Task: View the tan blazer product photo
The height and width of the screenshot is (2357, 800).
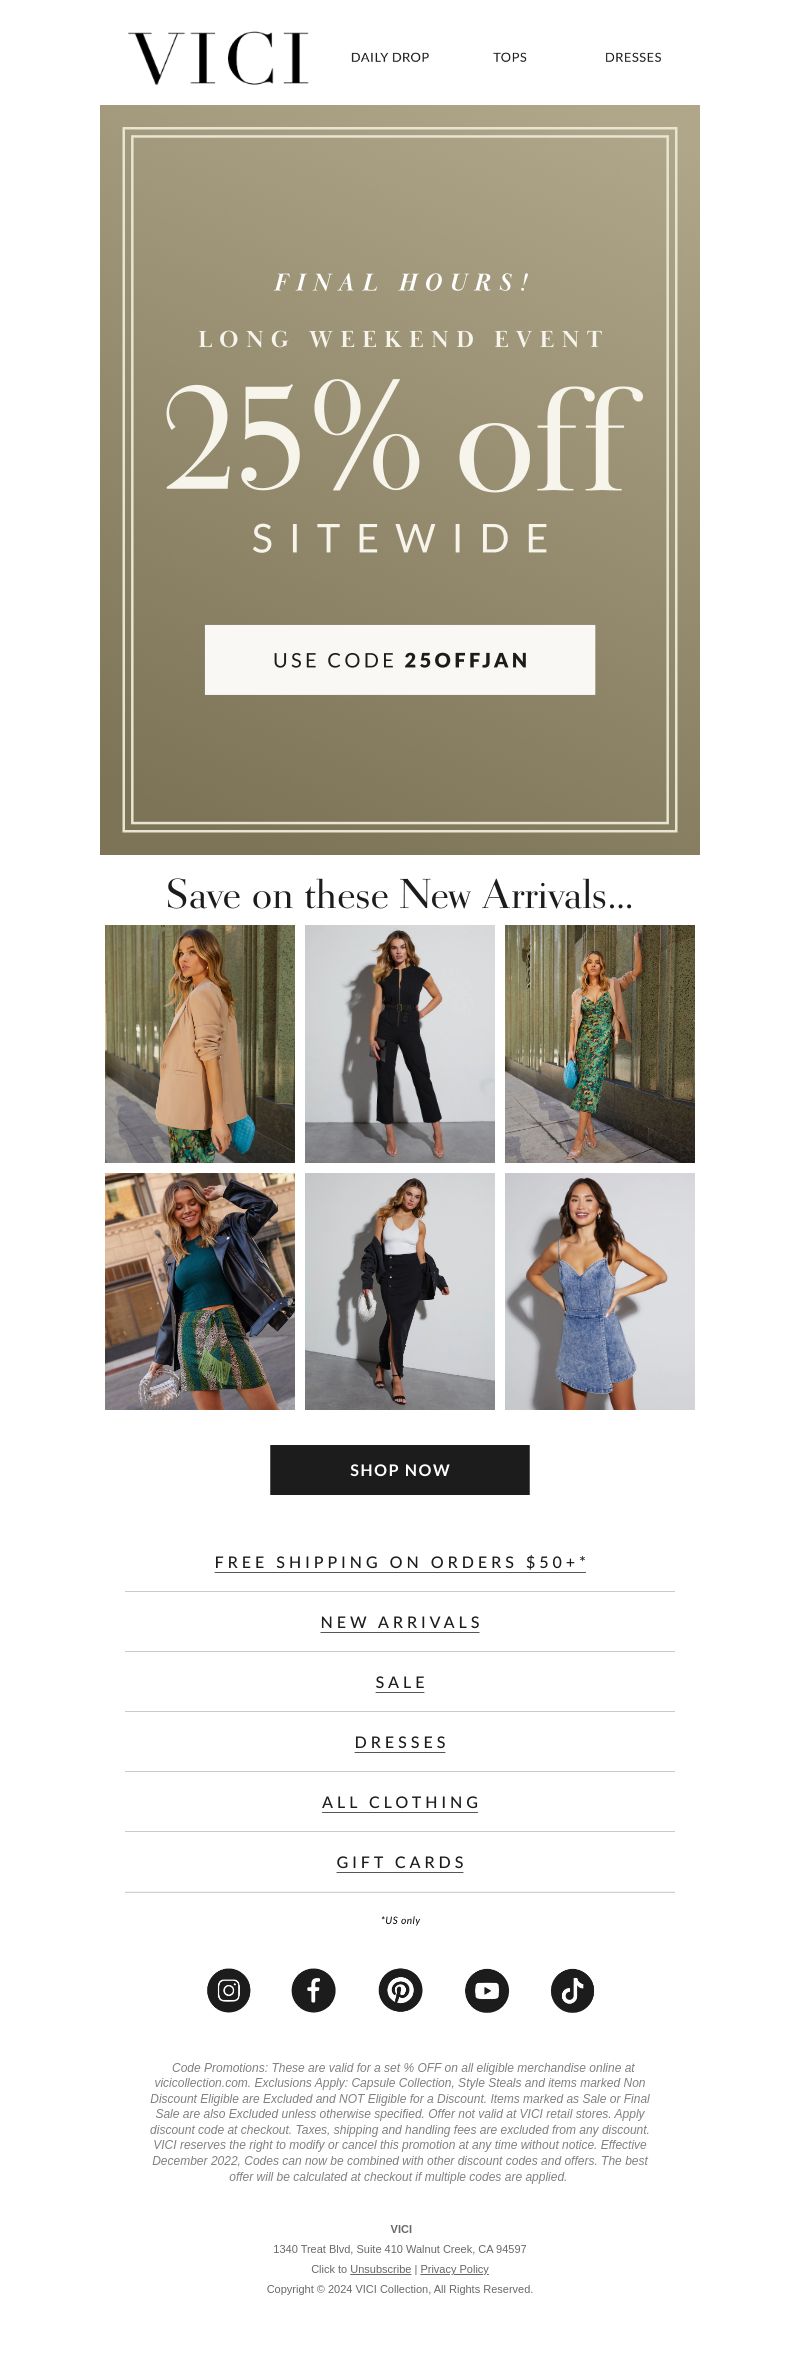Action: tap(200, 1044)
